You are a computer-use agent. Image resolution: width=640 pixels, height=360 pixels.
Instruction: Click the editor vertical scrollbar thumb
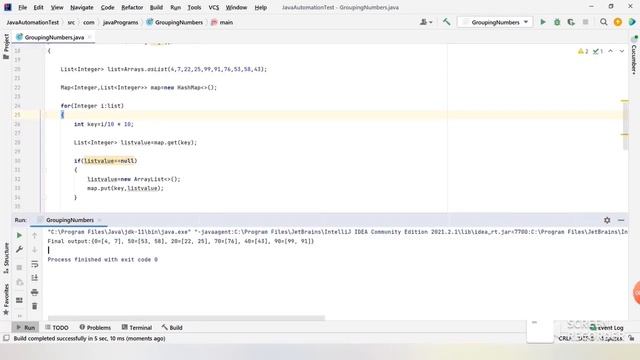[x=625, y=125]
